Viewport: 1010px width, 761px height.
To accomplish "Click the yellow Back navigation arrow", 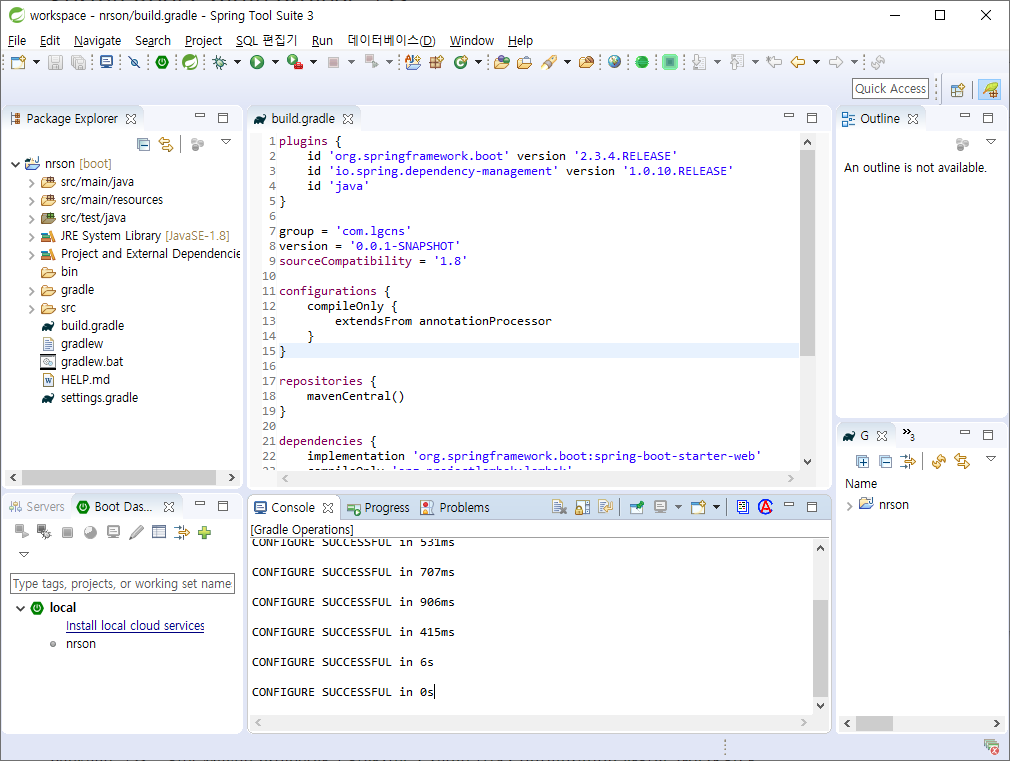I will click(797, 62).
